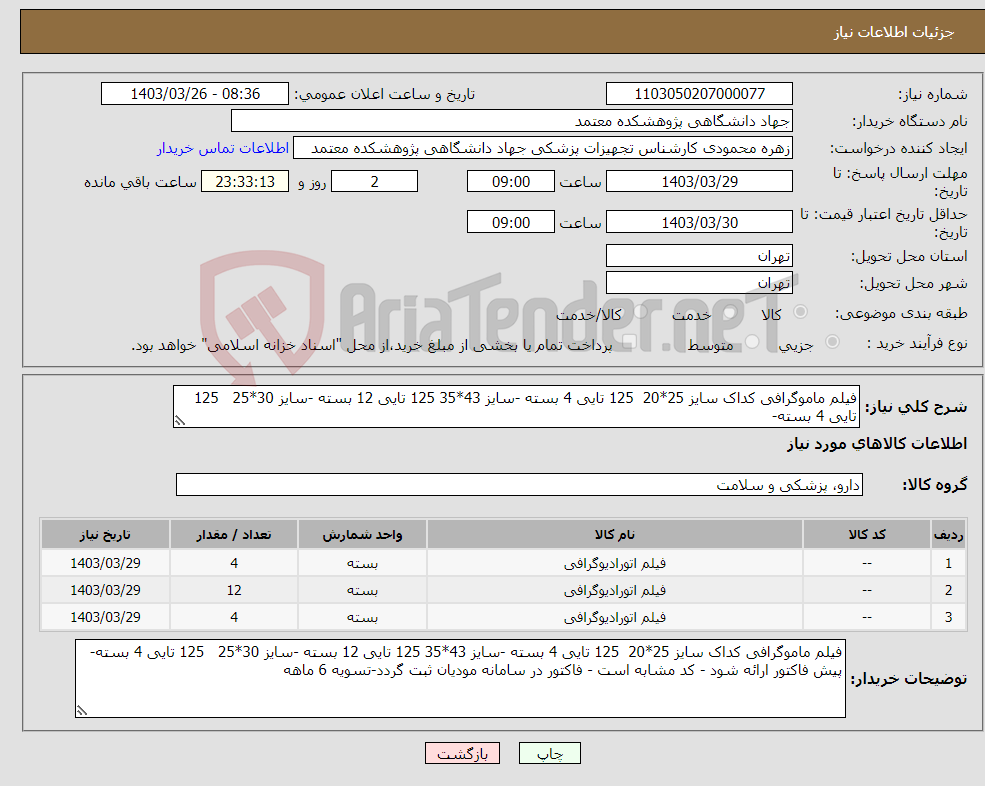Screen dimensions: 985x786
Task: Click the توضیحات خریدار notes textarea
Action: point(460,679)
